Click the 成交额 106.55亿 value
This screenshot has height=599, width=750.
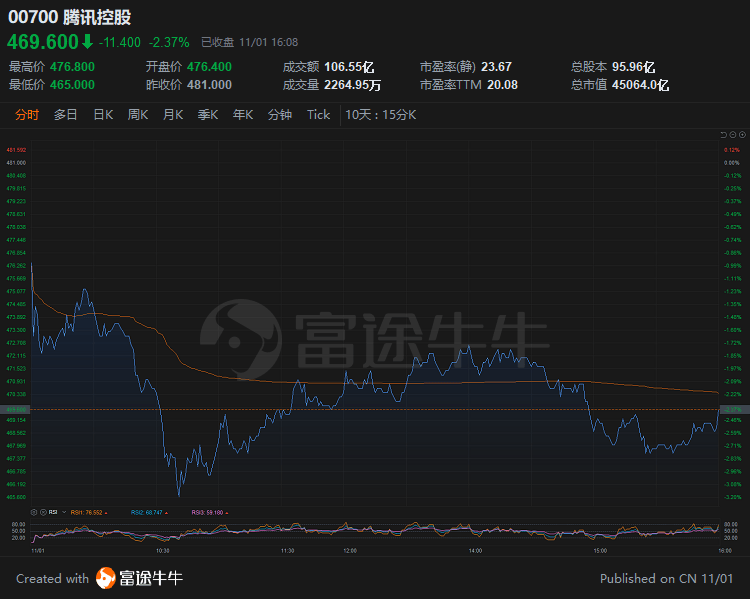(x=349, y=67)
